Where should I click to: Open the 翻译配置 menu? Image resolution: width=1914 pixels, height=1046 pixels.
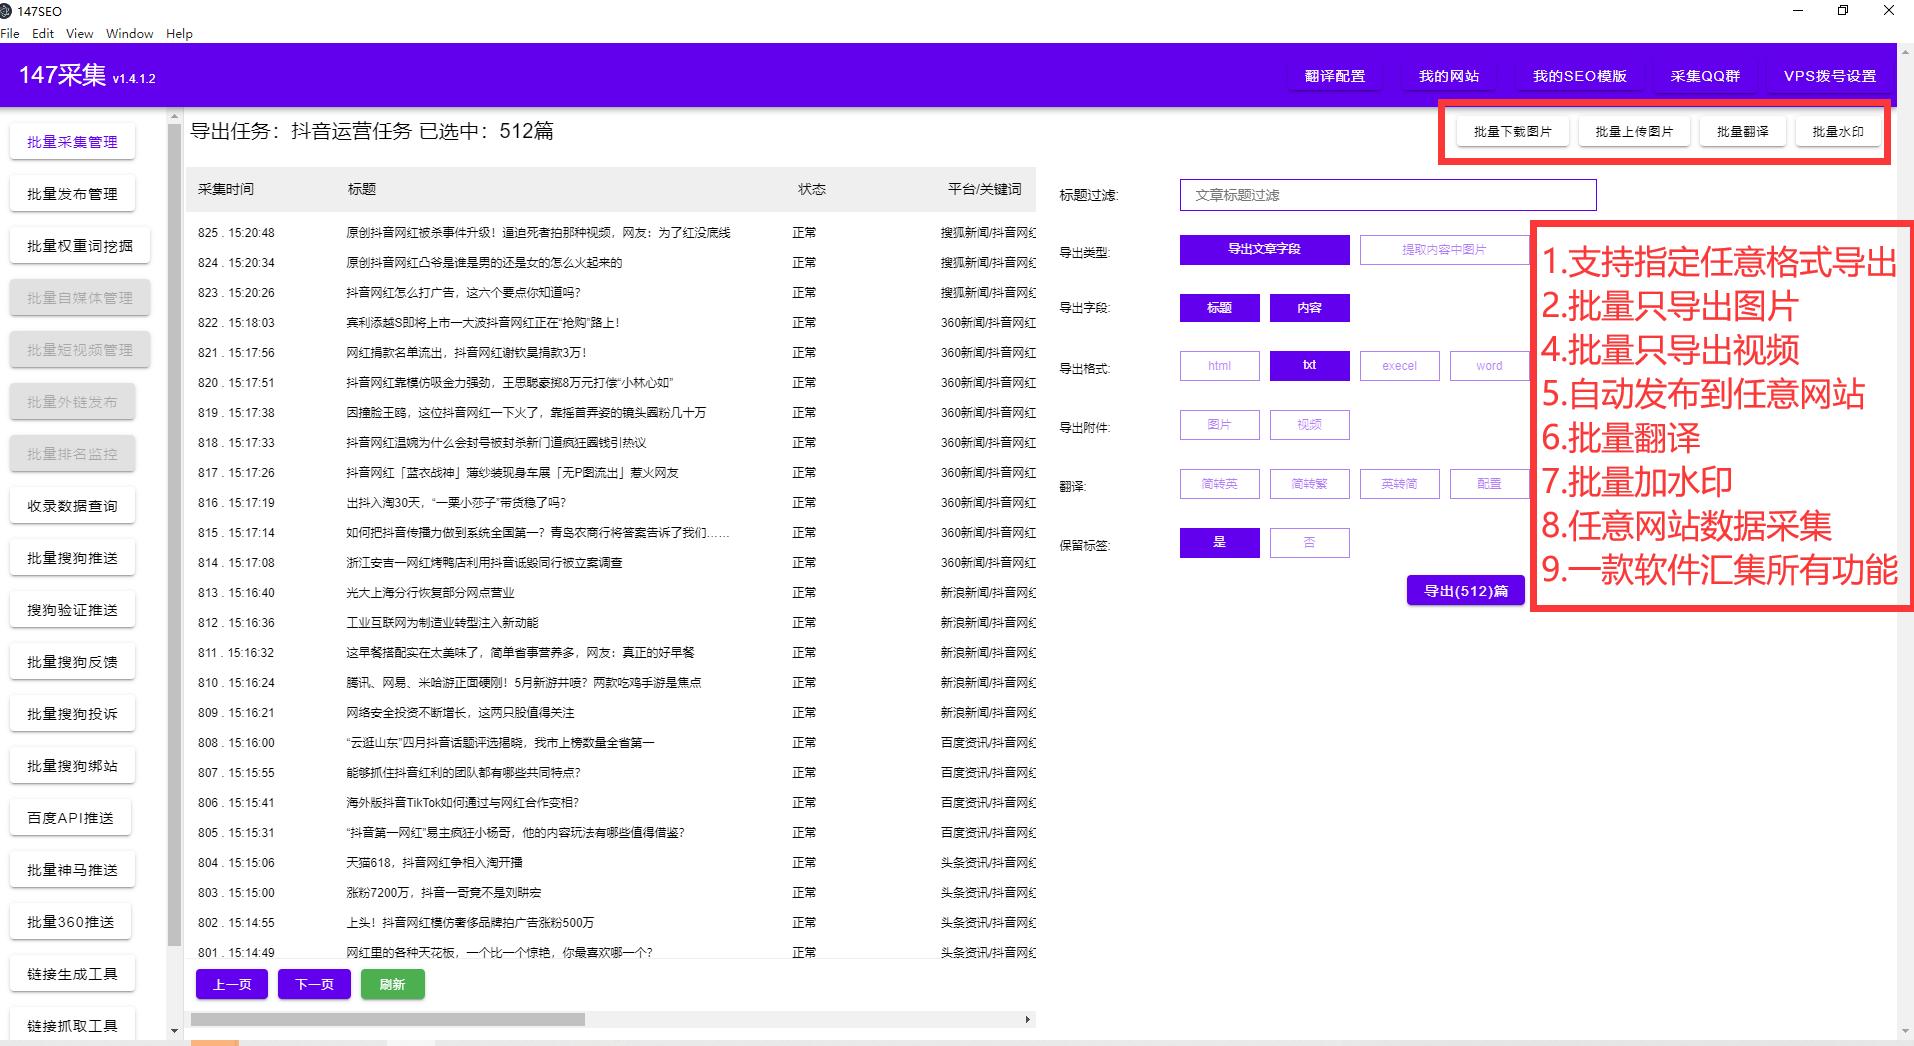1334,75
